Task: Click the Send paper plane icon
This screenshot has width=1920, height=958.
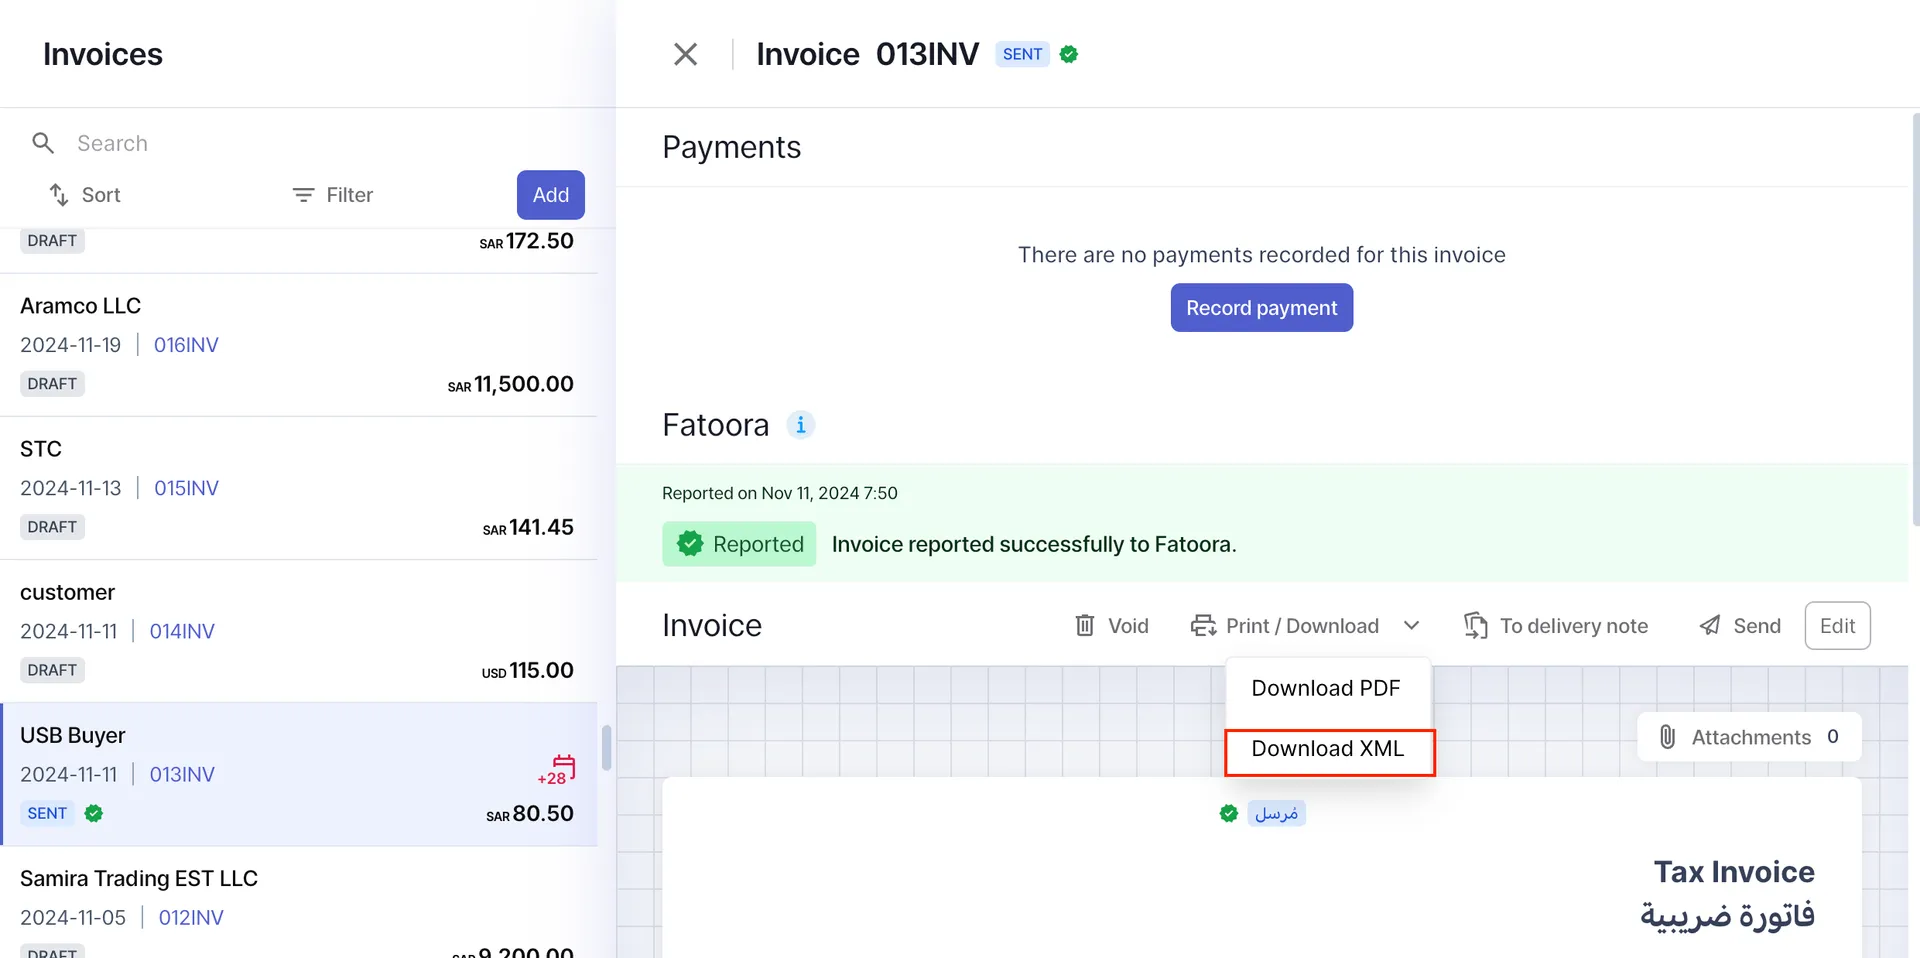Action: pyautogui.click(x=1710, y=626)
